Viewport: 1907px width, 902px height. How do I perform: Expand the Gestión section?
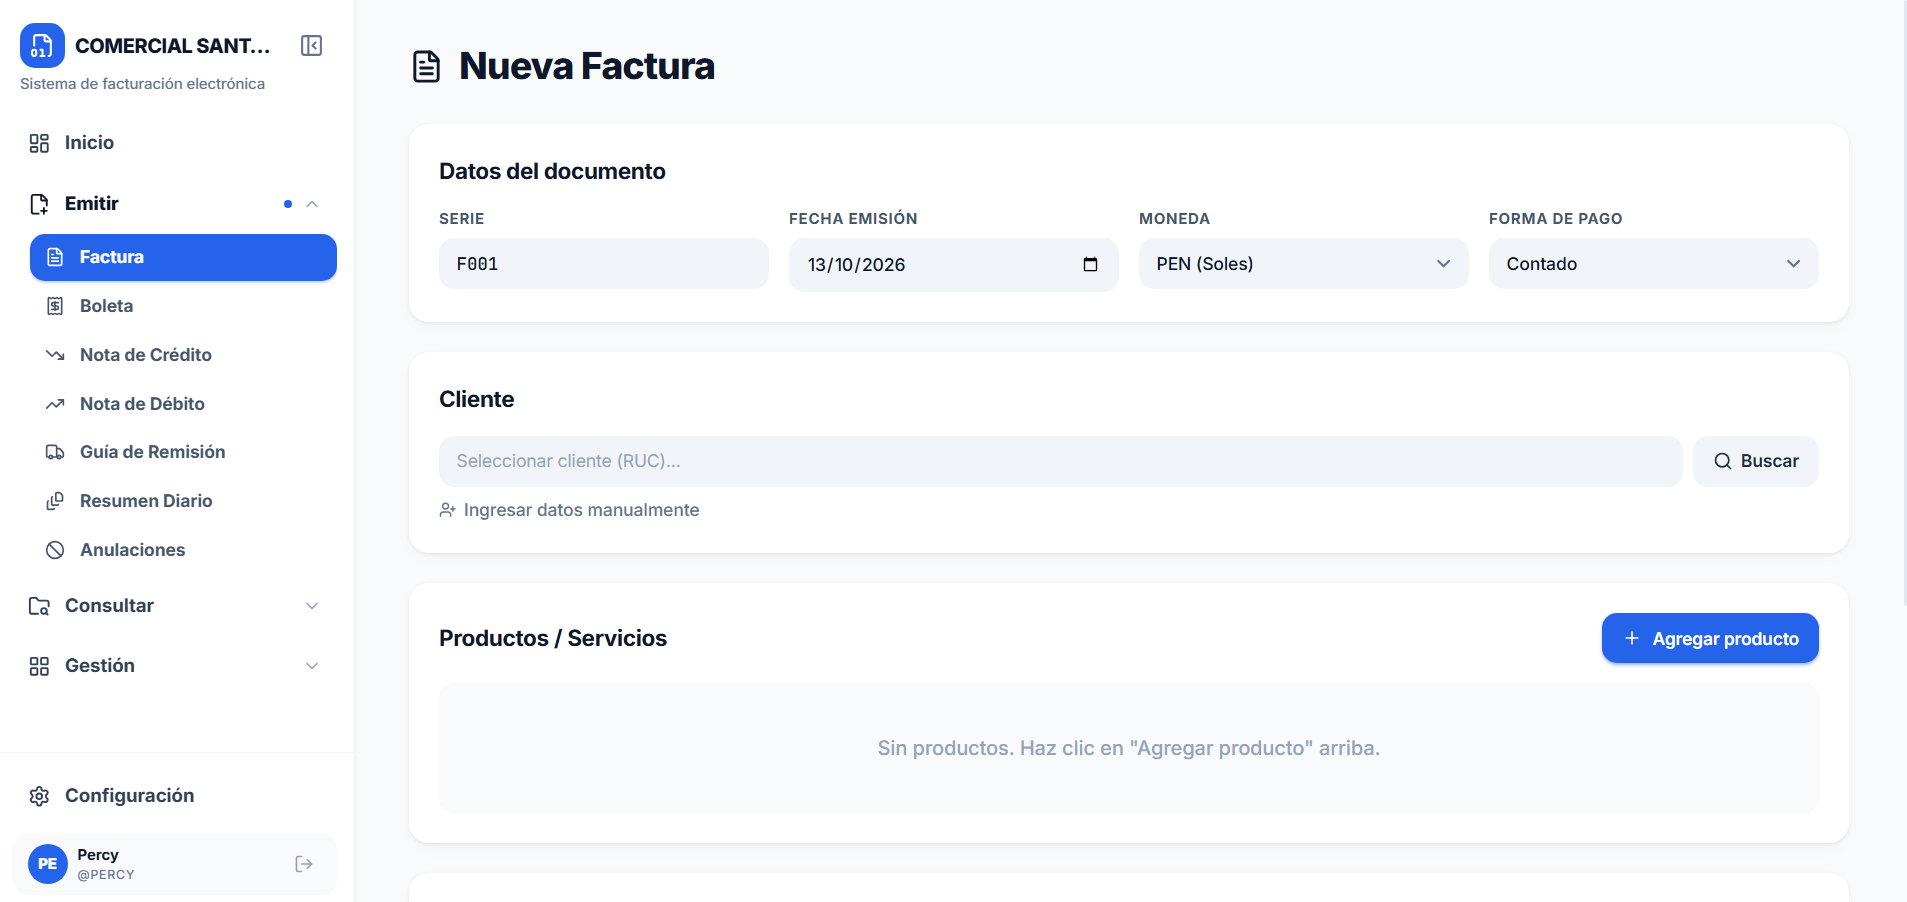tap(177, 666)
